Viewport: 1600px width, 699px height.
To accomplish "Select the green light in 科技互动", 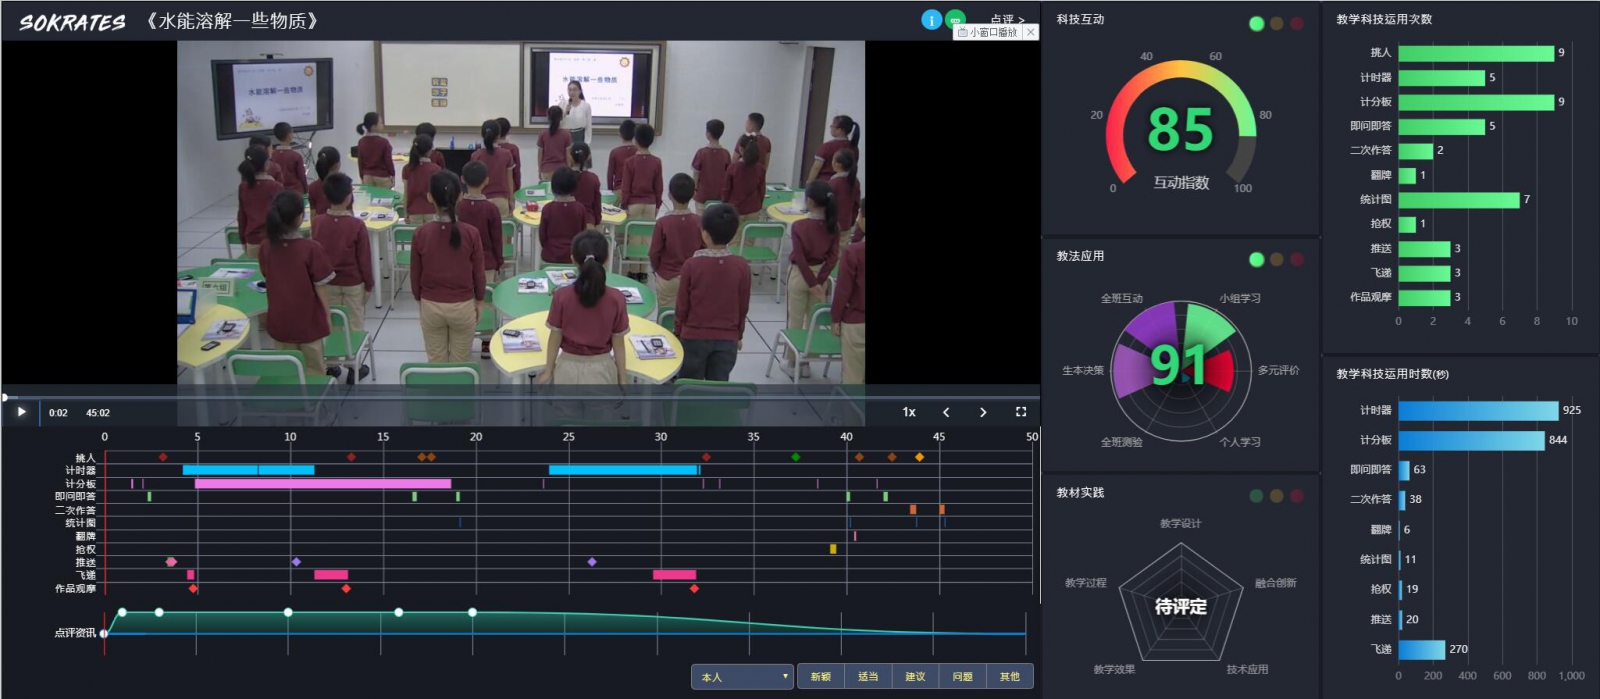I will 1257,23.
